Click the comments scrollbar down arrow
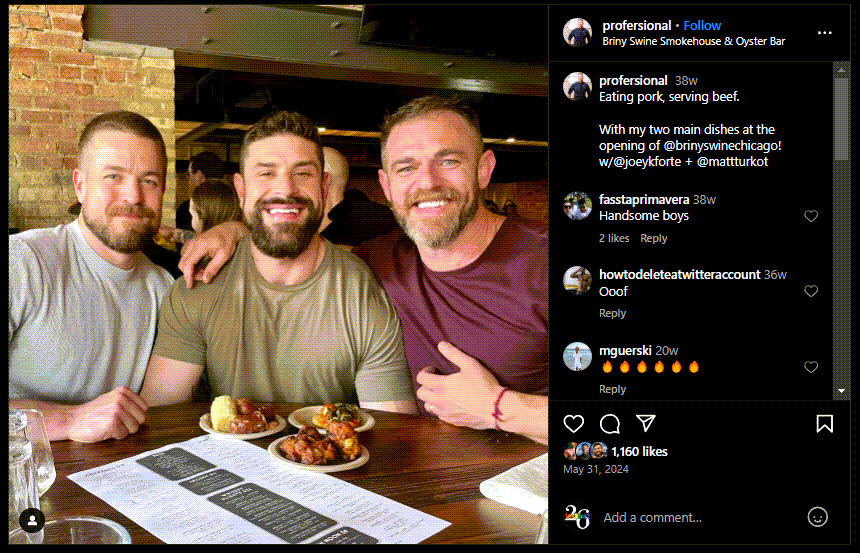 click(841, 391)
